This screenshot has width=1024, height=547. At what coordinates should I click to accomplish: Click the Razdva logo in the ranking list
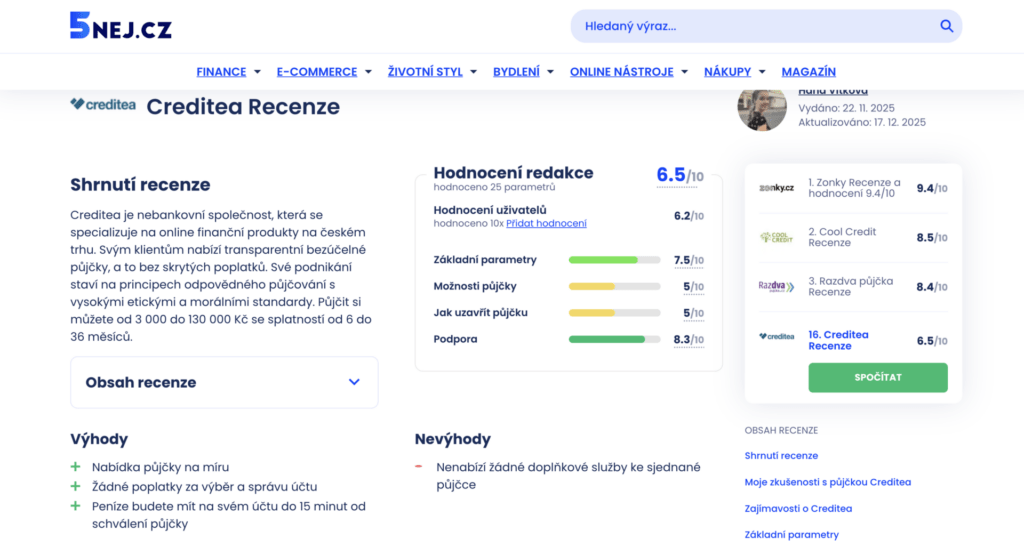point(776,287)
